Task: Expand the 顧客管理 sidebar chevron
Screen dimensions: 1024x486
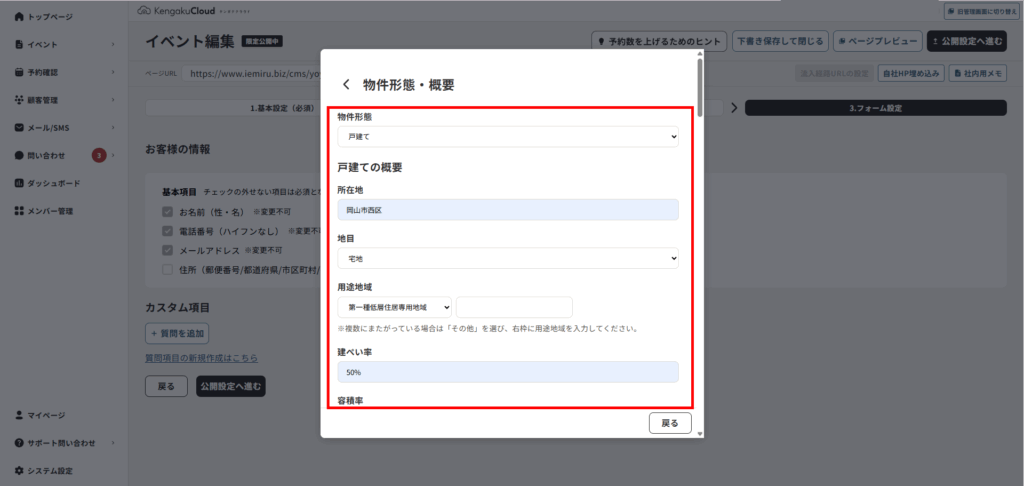Action: (113, 100)
